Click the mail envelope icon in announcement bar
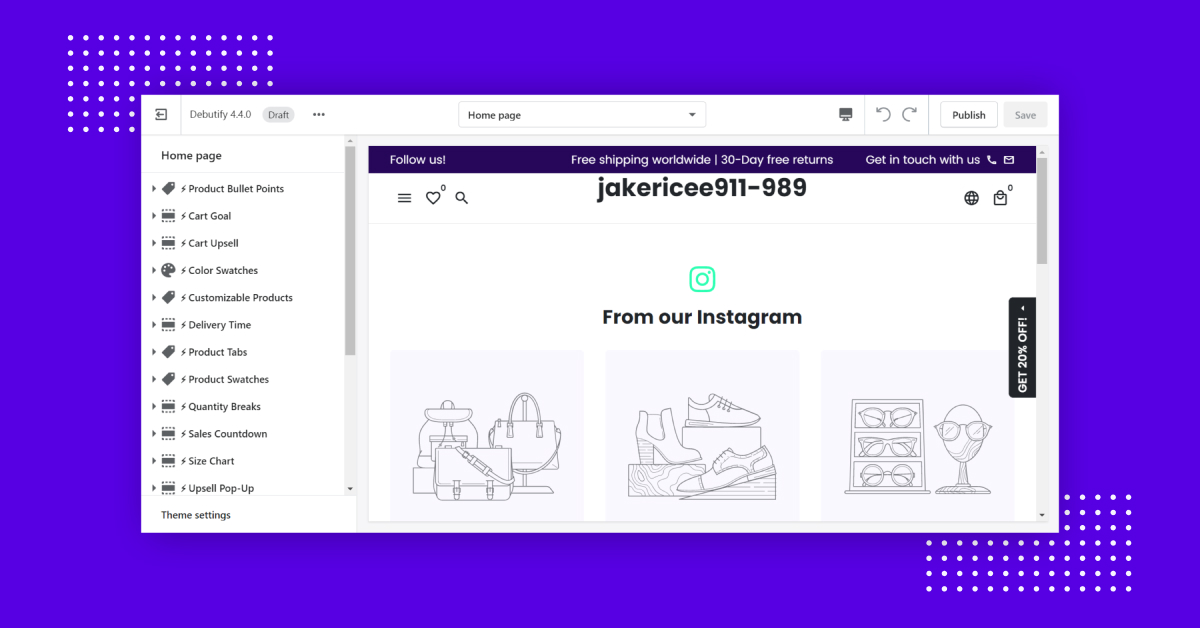Image resolution: width=1200 pixels, height=628 pixels. coord(1009,160)
